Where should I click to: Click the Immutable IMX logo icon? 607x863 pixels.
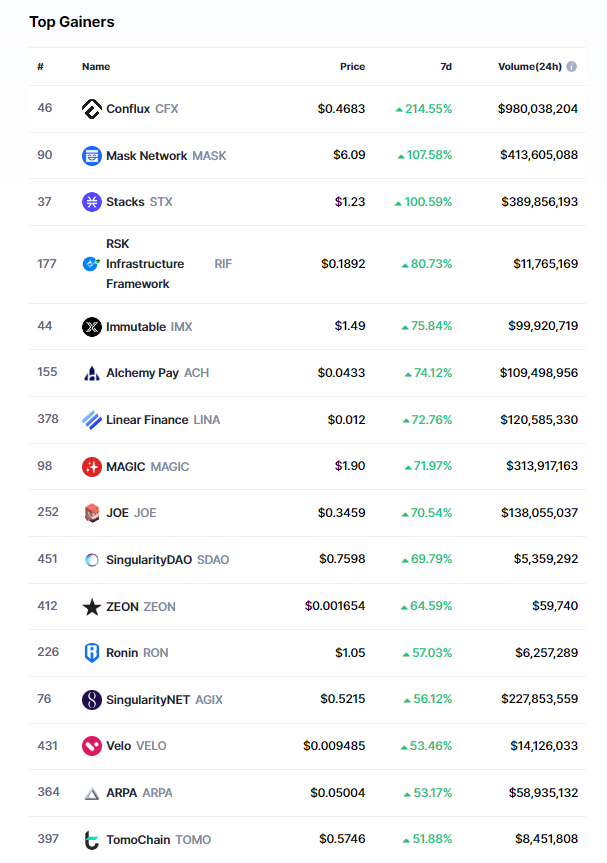coord(92,327)
